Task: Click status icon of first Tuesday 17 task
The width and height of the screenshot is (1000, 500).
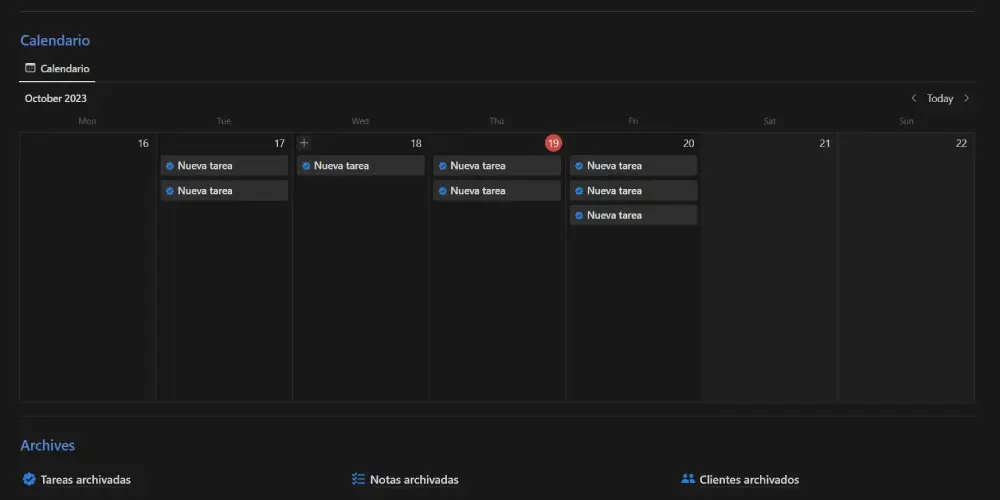Action: (x=170, y=166)
